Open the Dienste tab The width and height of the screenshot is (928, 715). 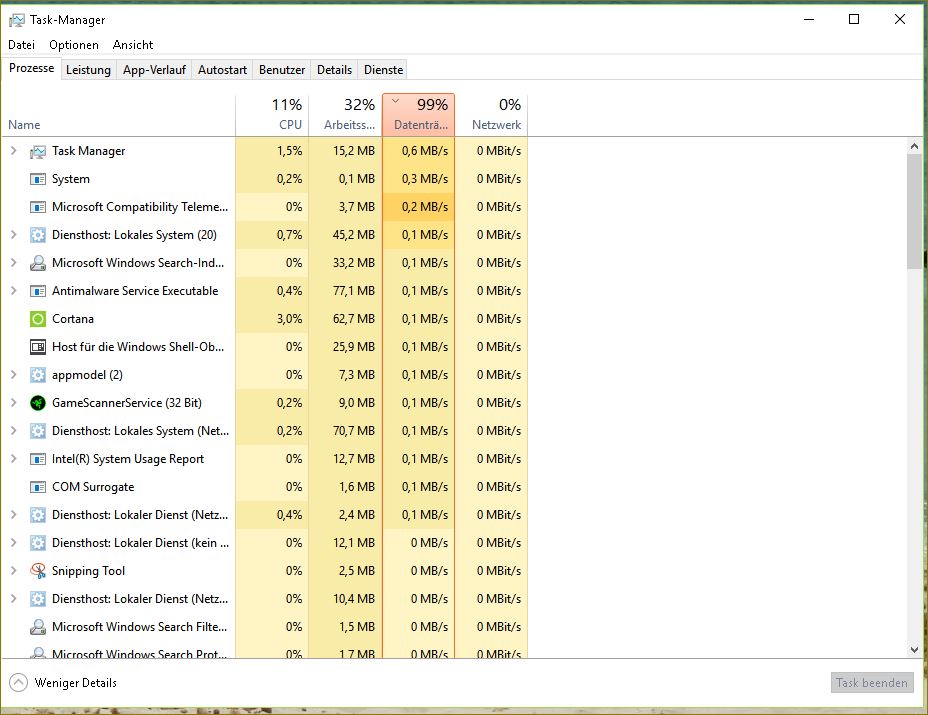384,70
